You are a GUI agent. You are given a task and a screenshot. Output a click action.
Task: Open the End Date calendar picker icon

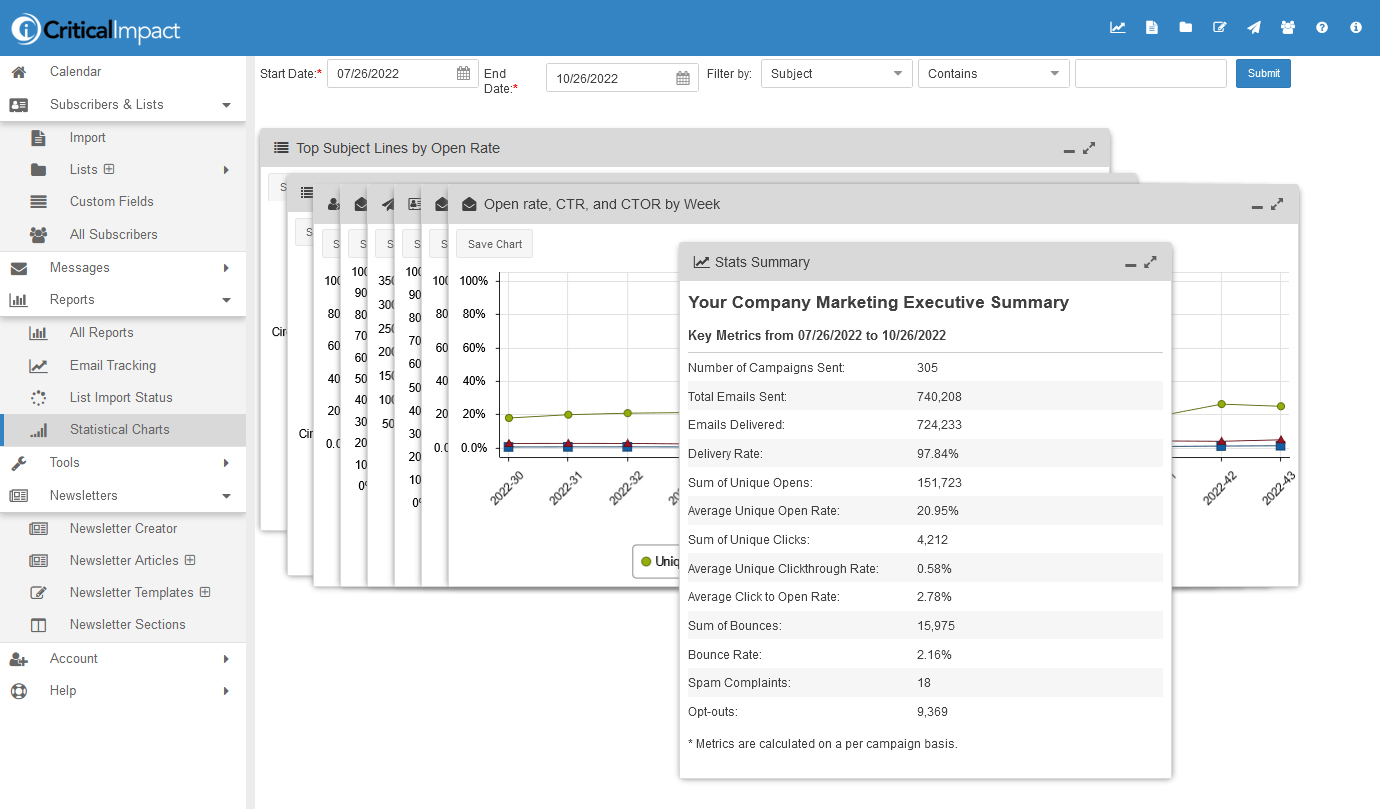(x=683, y=78)
